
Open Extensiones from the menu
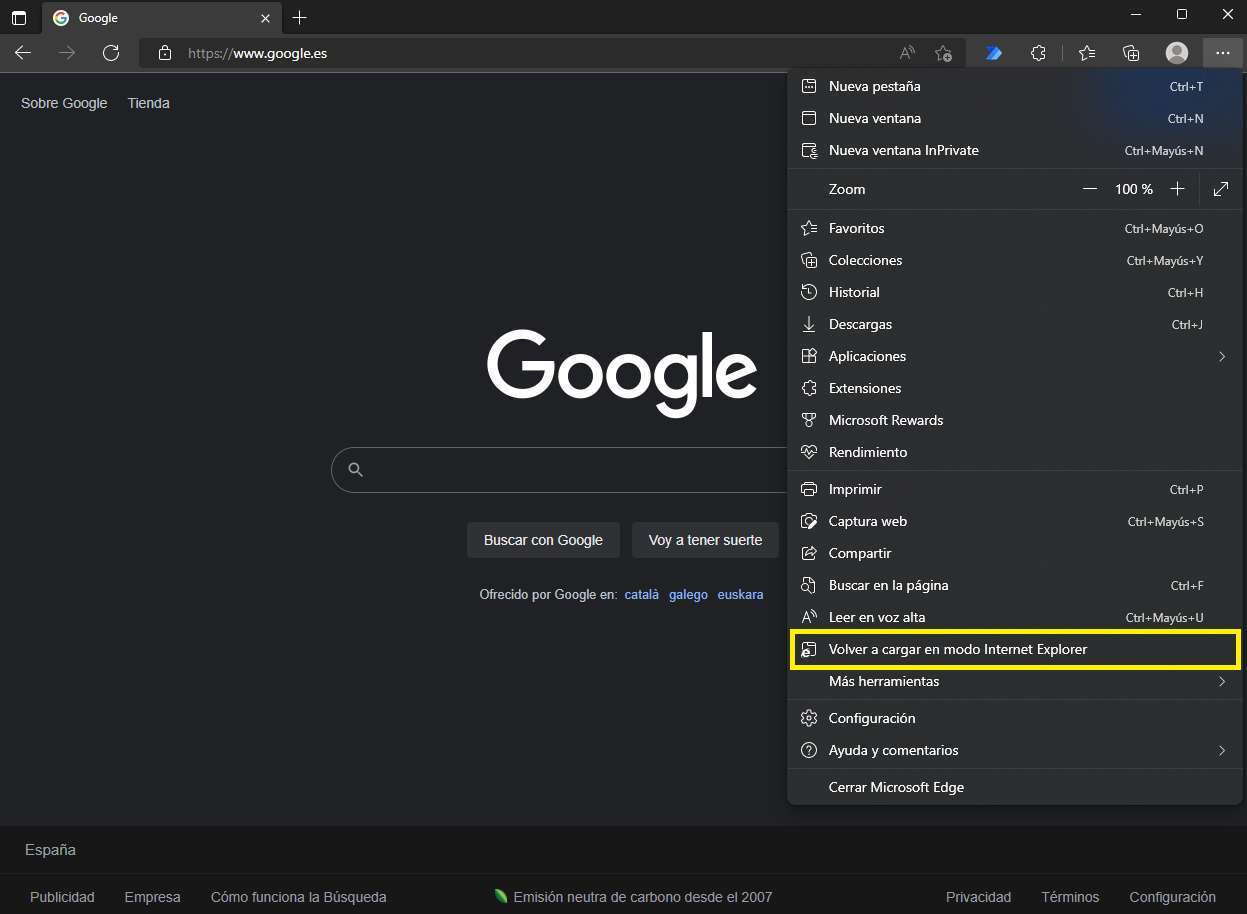point(1015,388)
